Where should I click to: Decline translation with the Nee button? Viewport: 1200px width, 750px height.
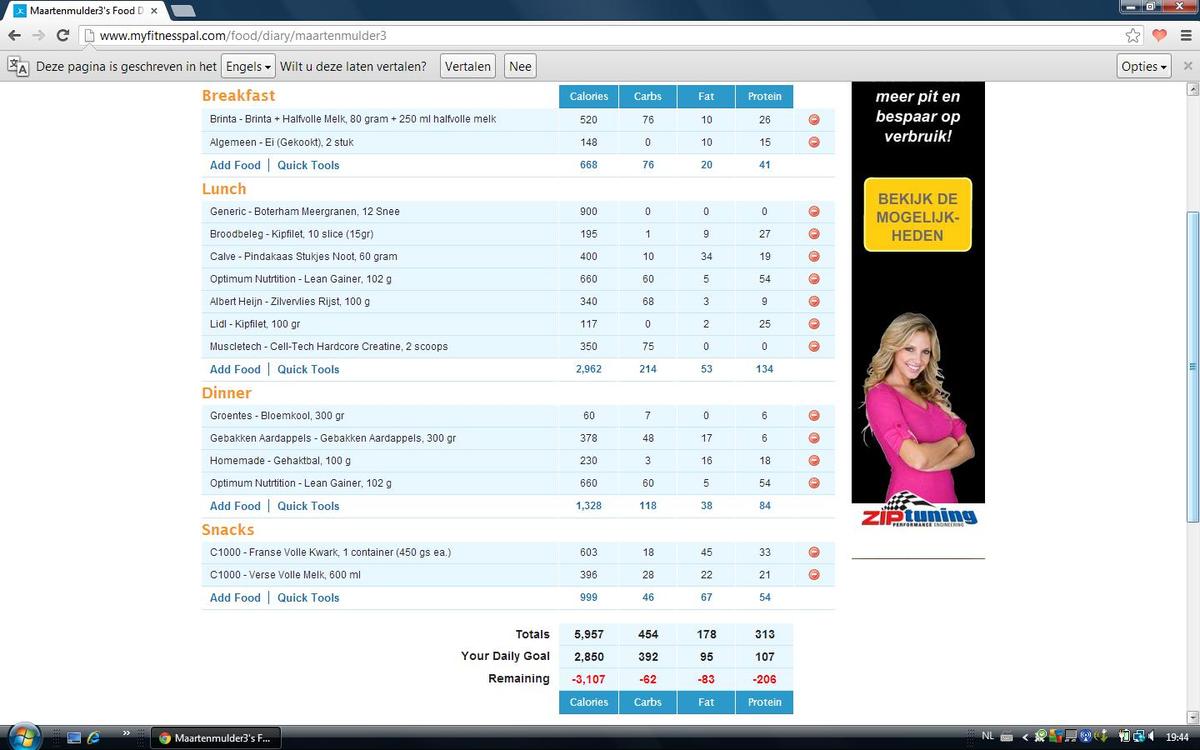pyautogui.click(x=520, y=67)
